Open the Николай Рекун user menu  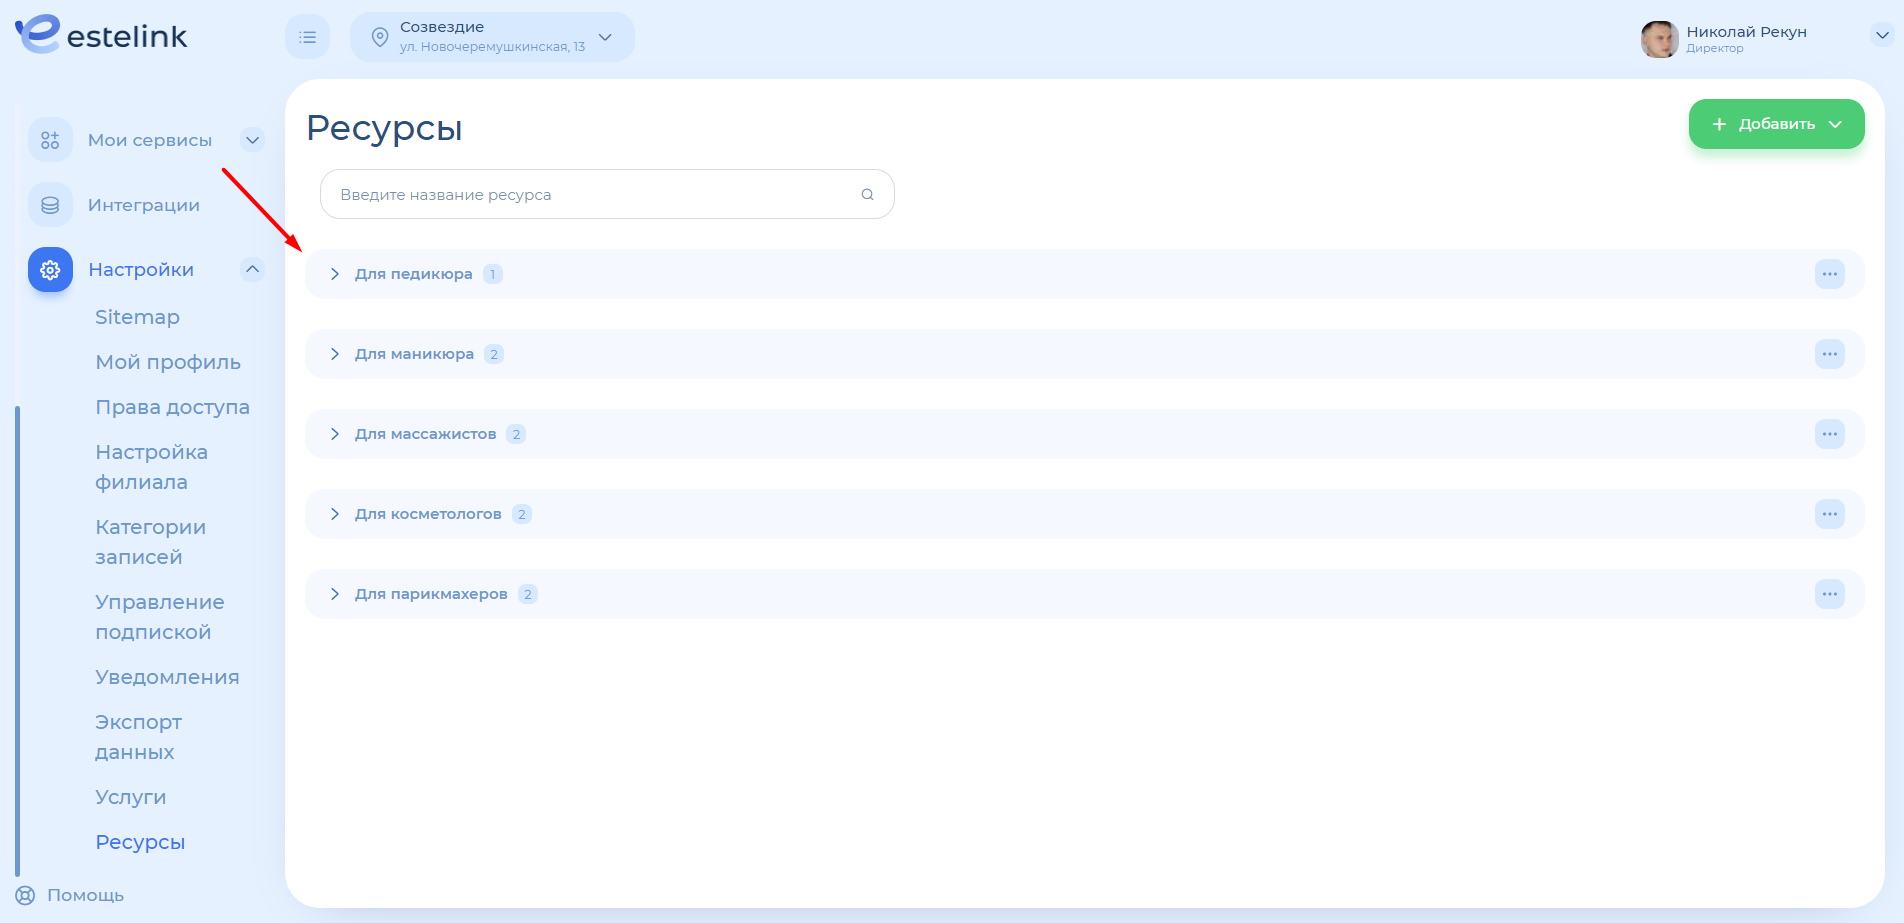(x=1881, y=35)
